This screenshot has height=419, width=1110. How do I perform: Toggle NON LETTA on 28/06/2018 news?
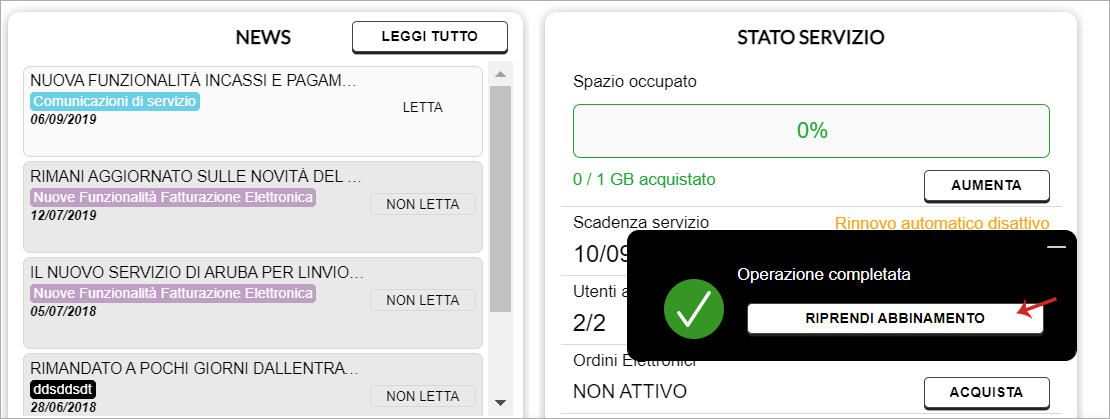tap(423, 396)
